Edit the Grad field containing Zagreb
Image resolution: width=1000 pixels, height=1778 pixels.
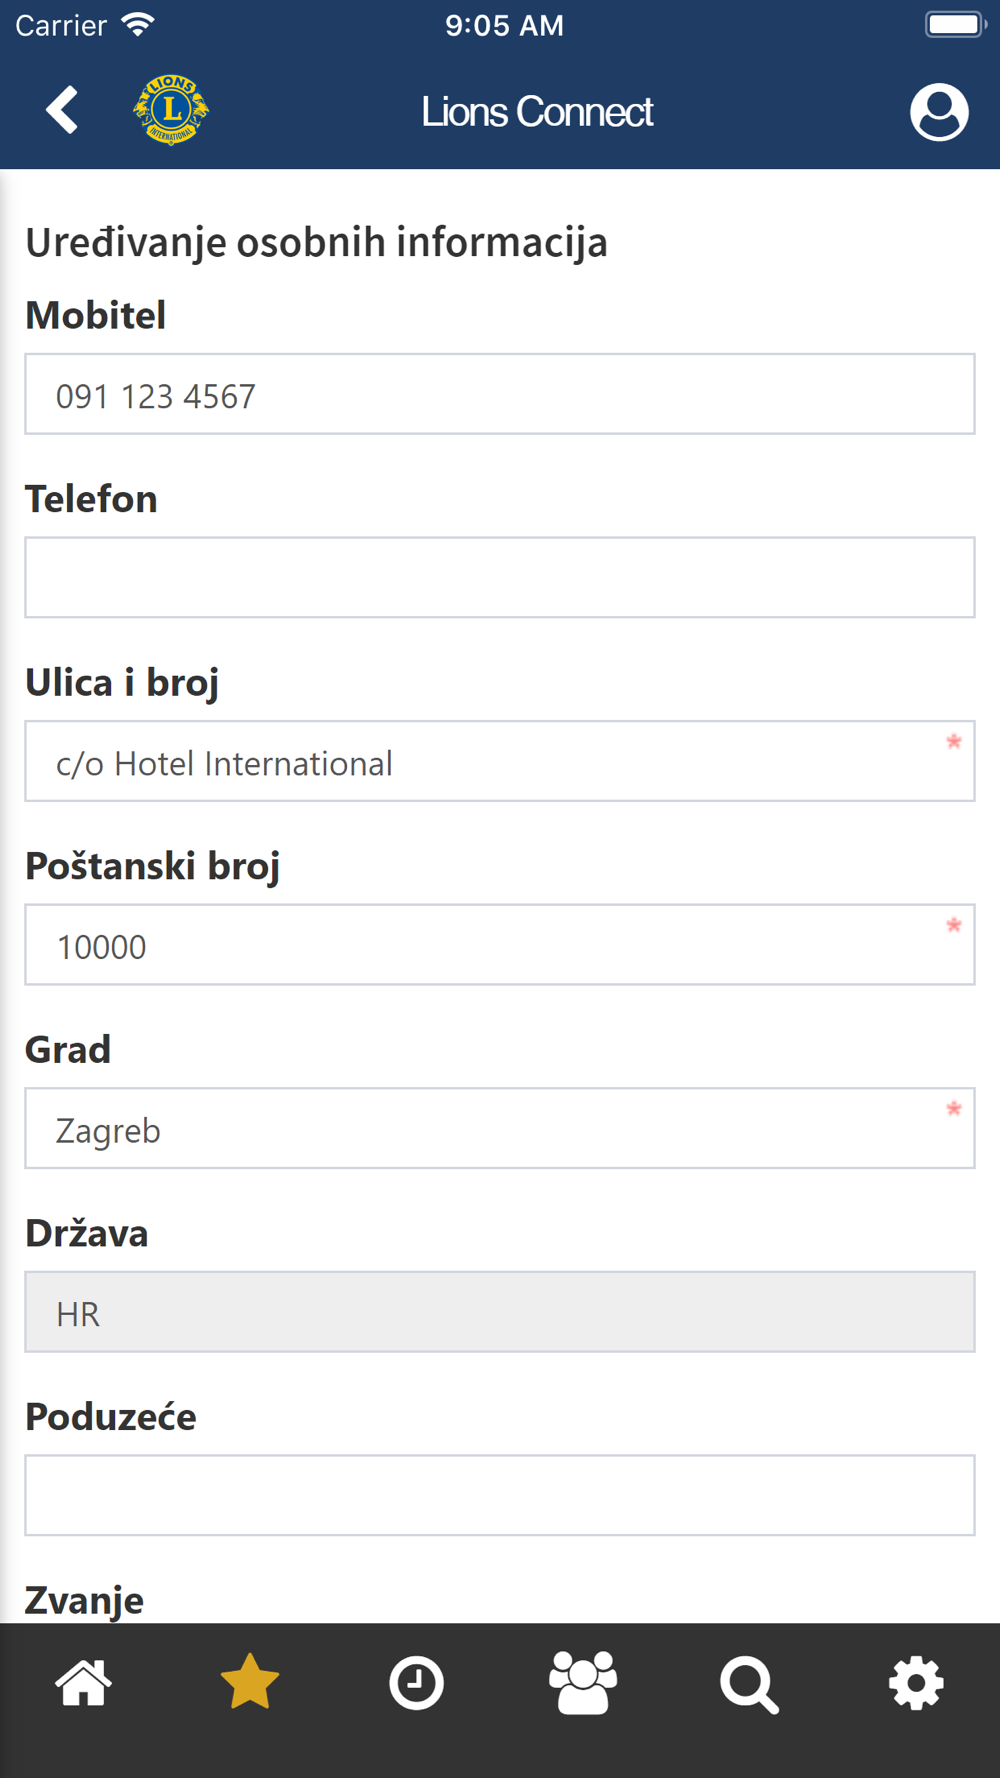500,1128
